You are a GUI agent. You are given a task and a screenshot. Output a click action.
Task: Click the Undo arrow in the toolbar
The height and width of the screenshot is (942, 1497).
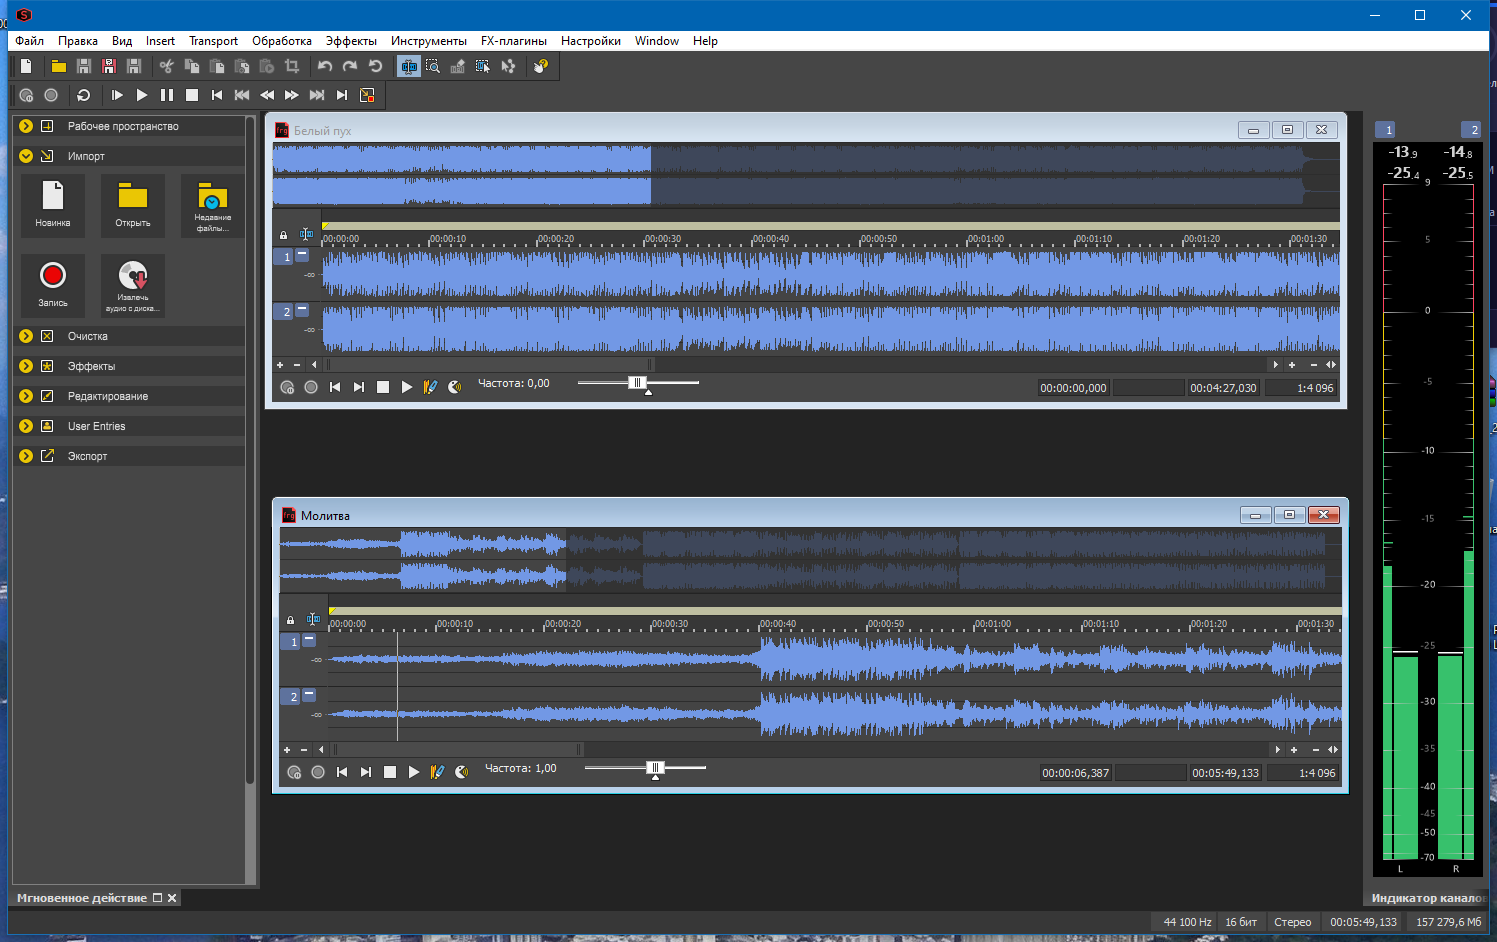(325, 66)
